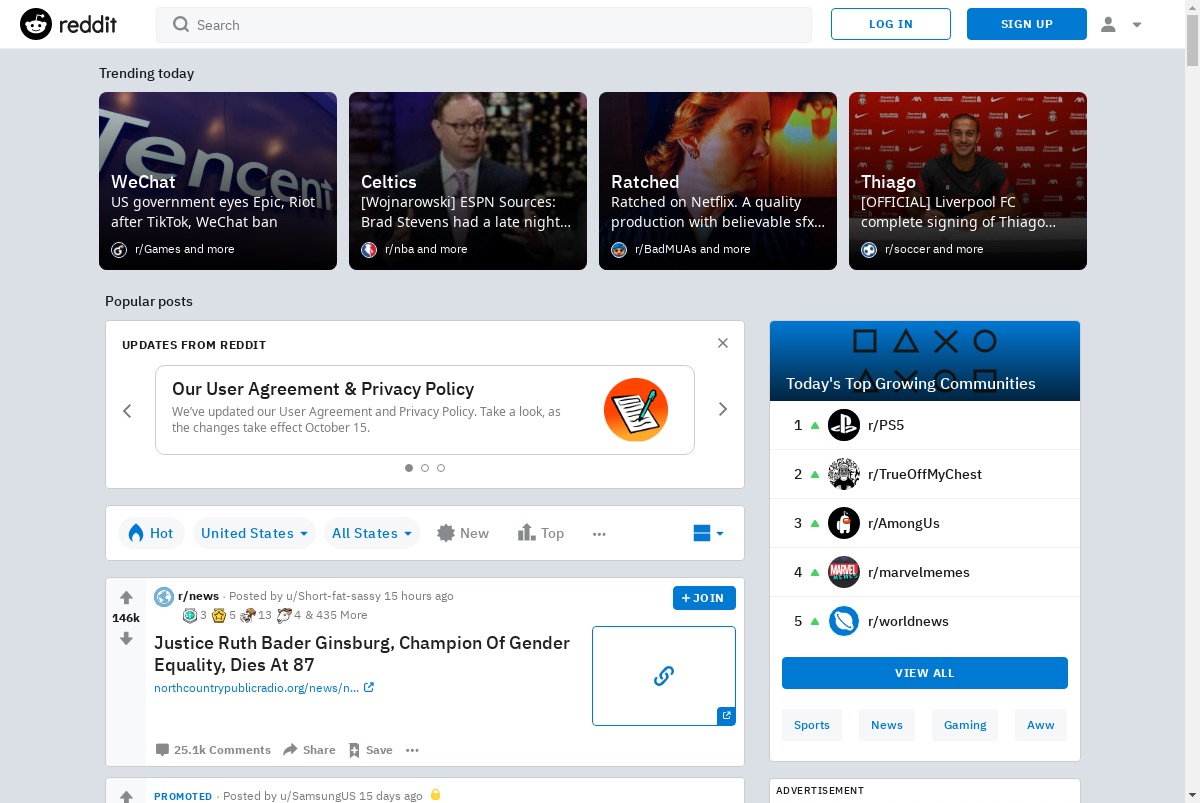Click the r/news subreddit avatar icon
1200x803 pixels.
click(x=164, y=597)
